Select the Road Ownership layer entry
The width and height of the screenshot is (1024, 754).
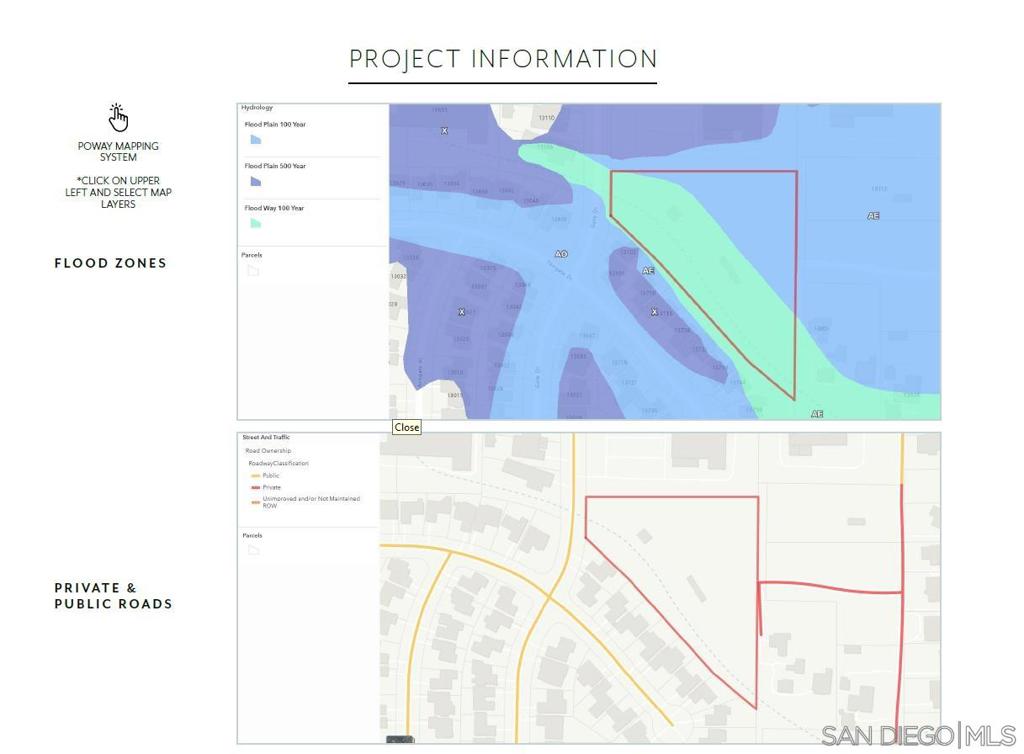[268, 451]
